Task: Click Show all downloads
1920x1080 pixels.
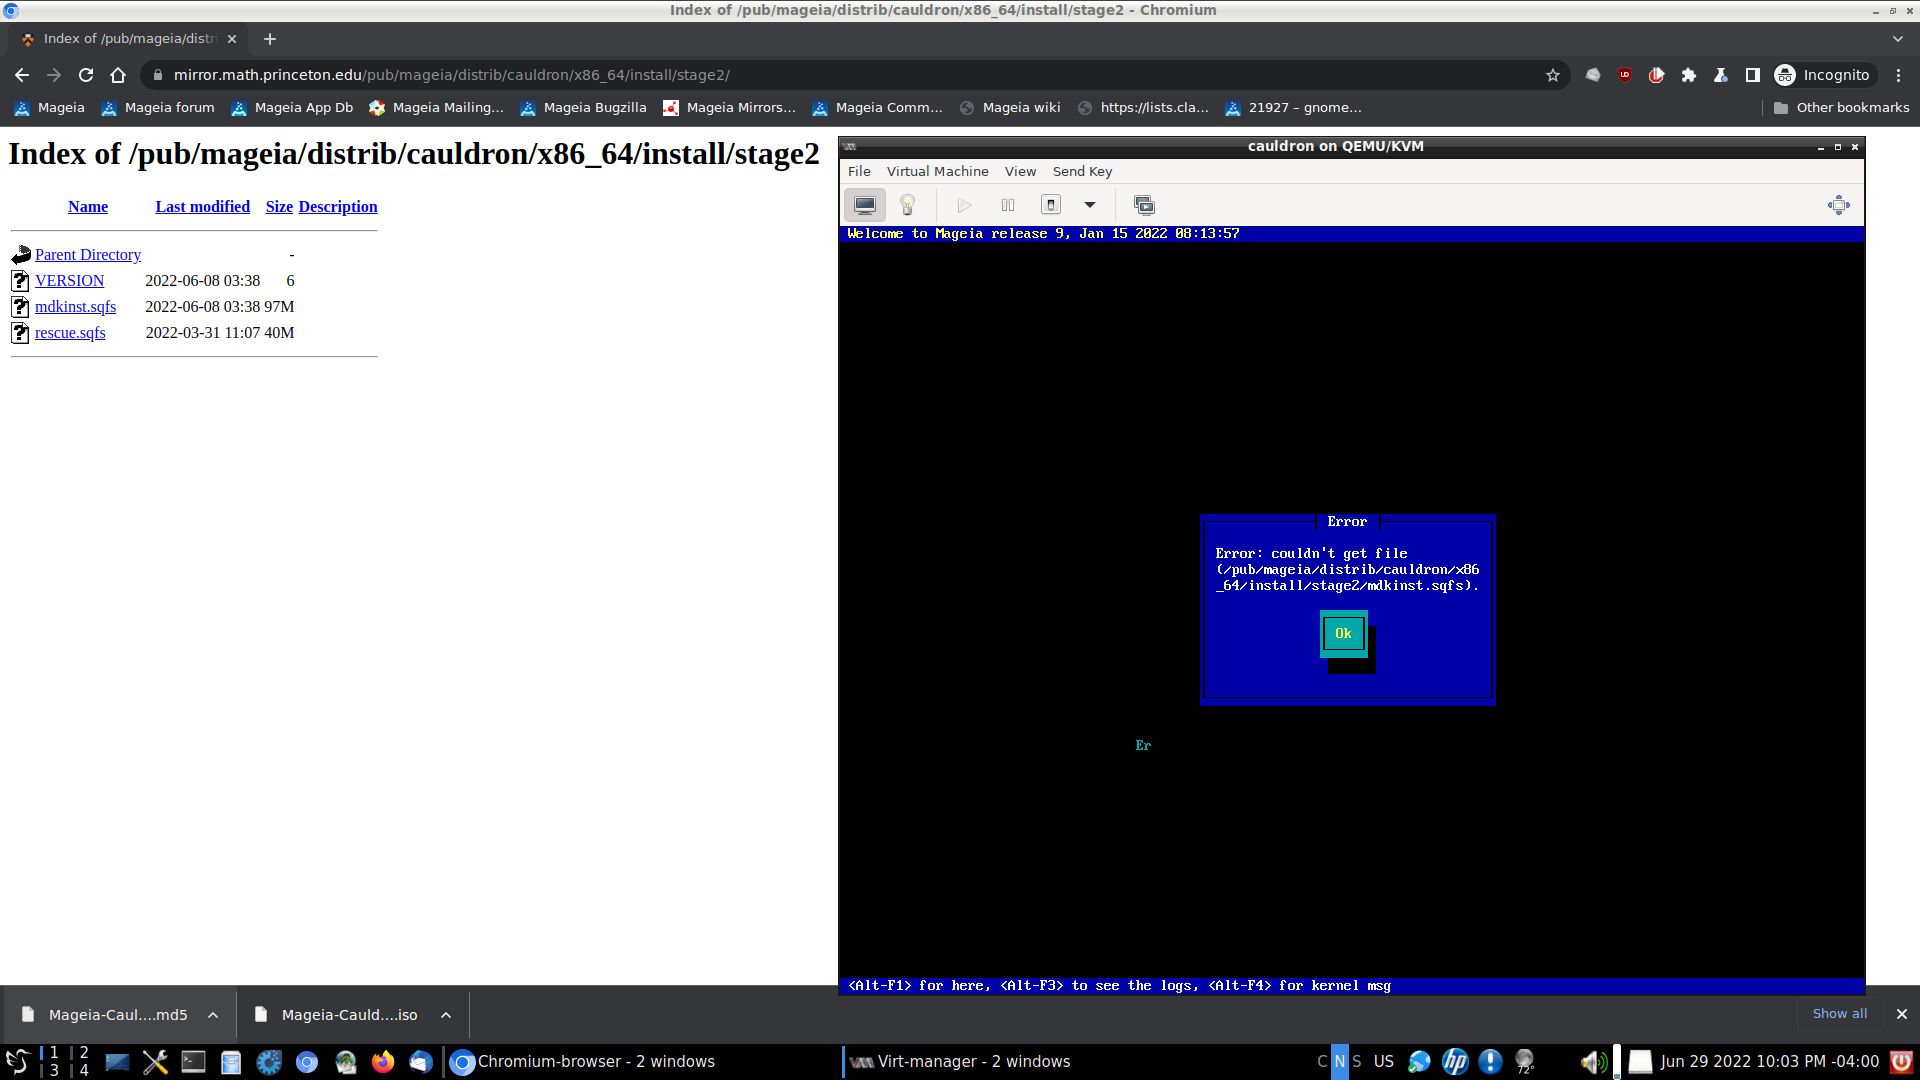Action: pos(1839,1014)
